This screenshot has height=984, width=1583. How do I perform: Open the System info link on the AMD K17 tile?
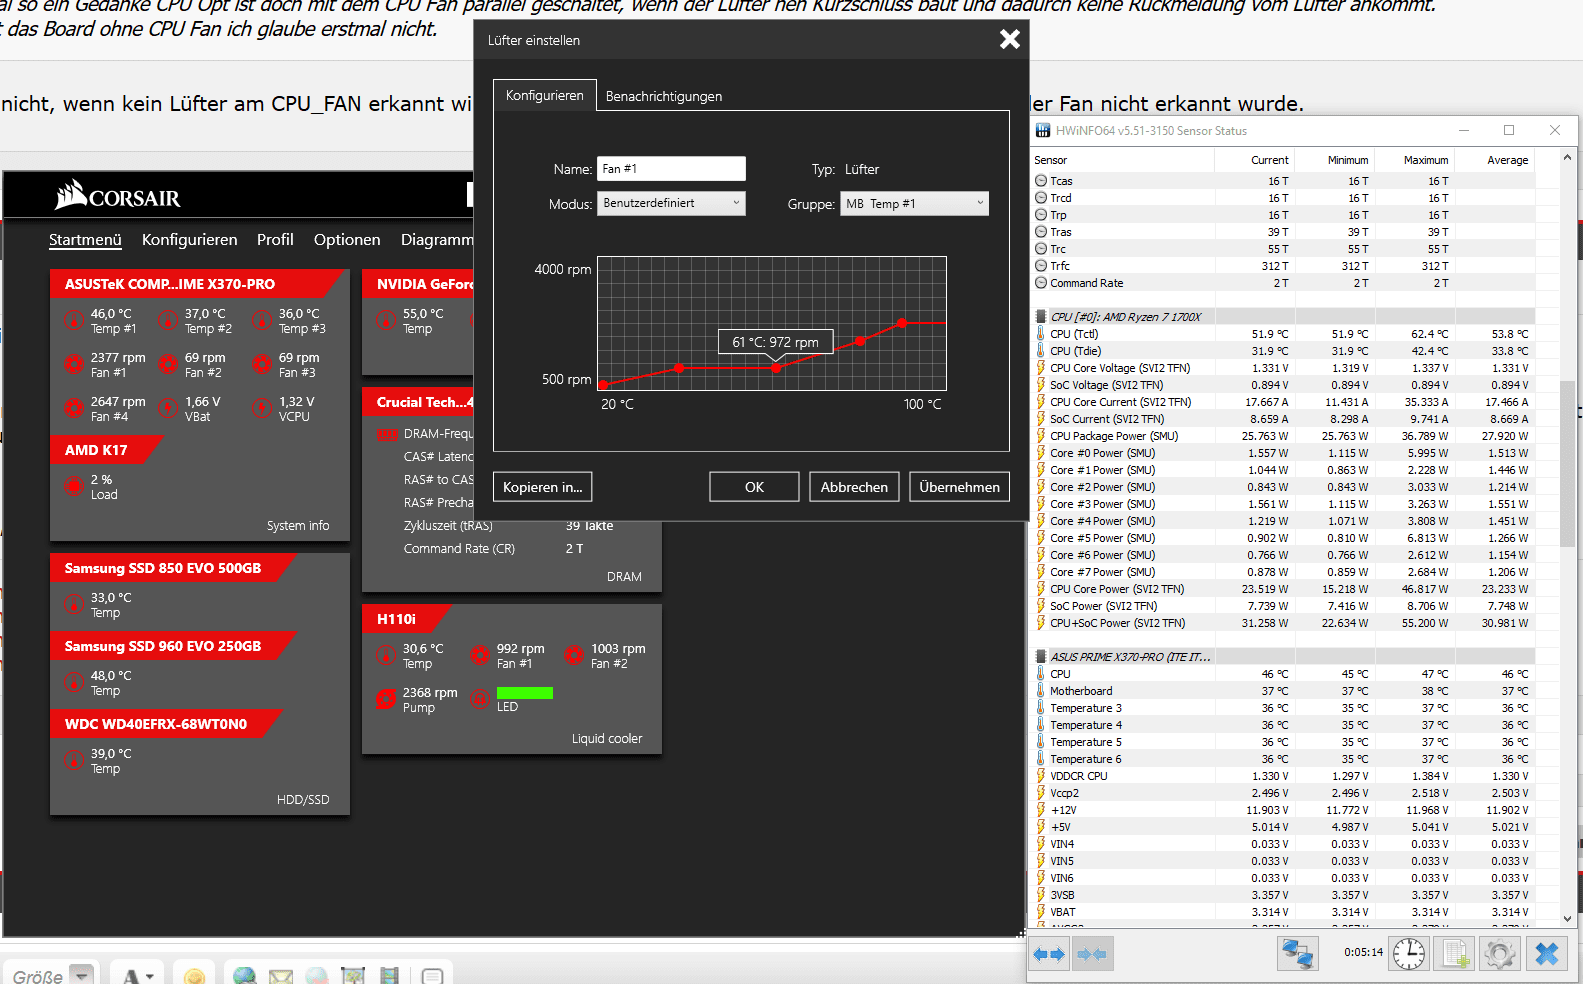pyautogui.click(x=298, y=526)
